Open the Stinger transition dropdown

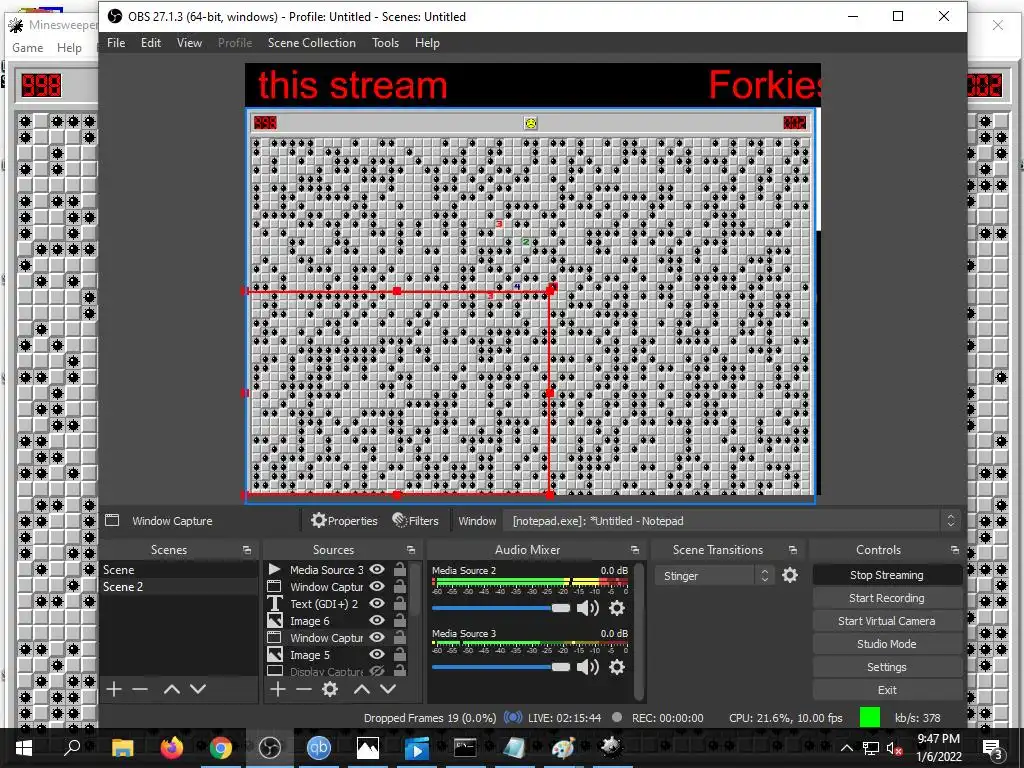coord(714,575)
